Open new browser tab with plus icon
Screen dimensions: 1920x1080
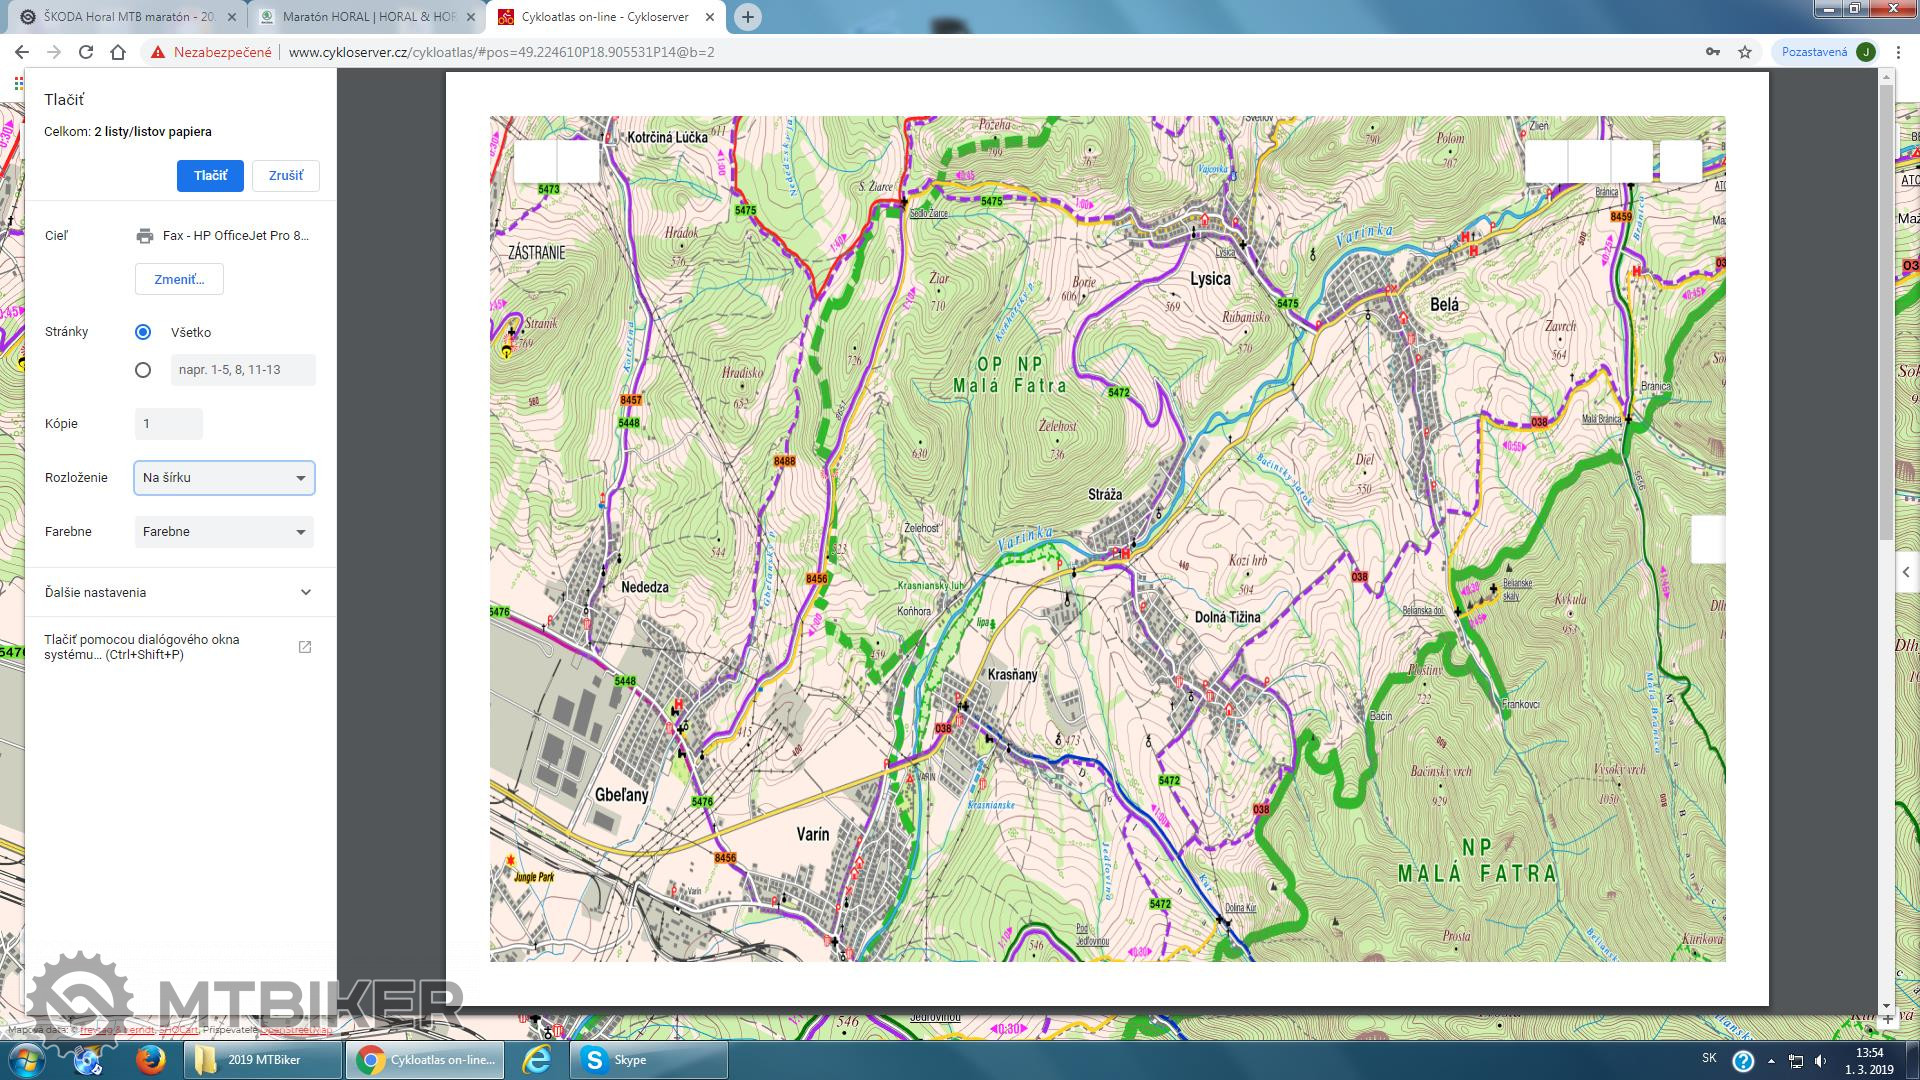point(747,17)
